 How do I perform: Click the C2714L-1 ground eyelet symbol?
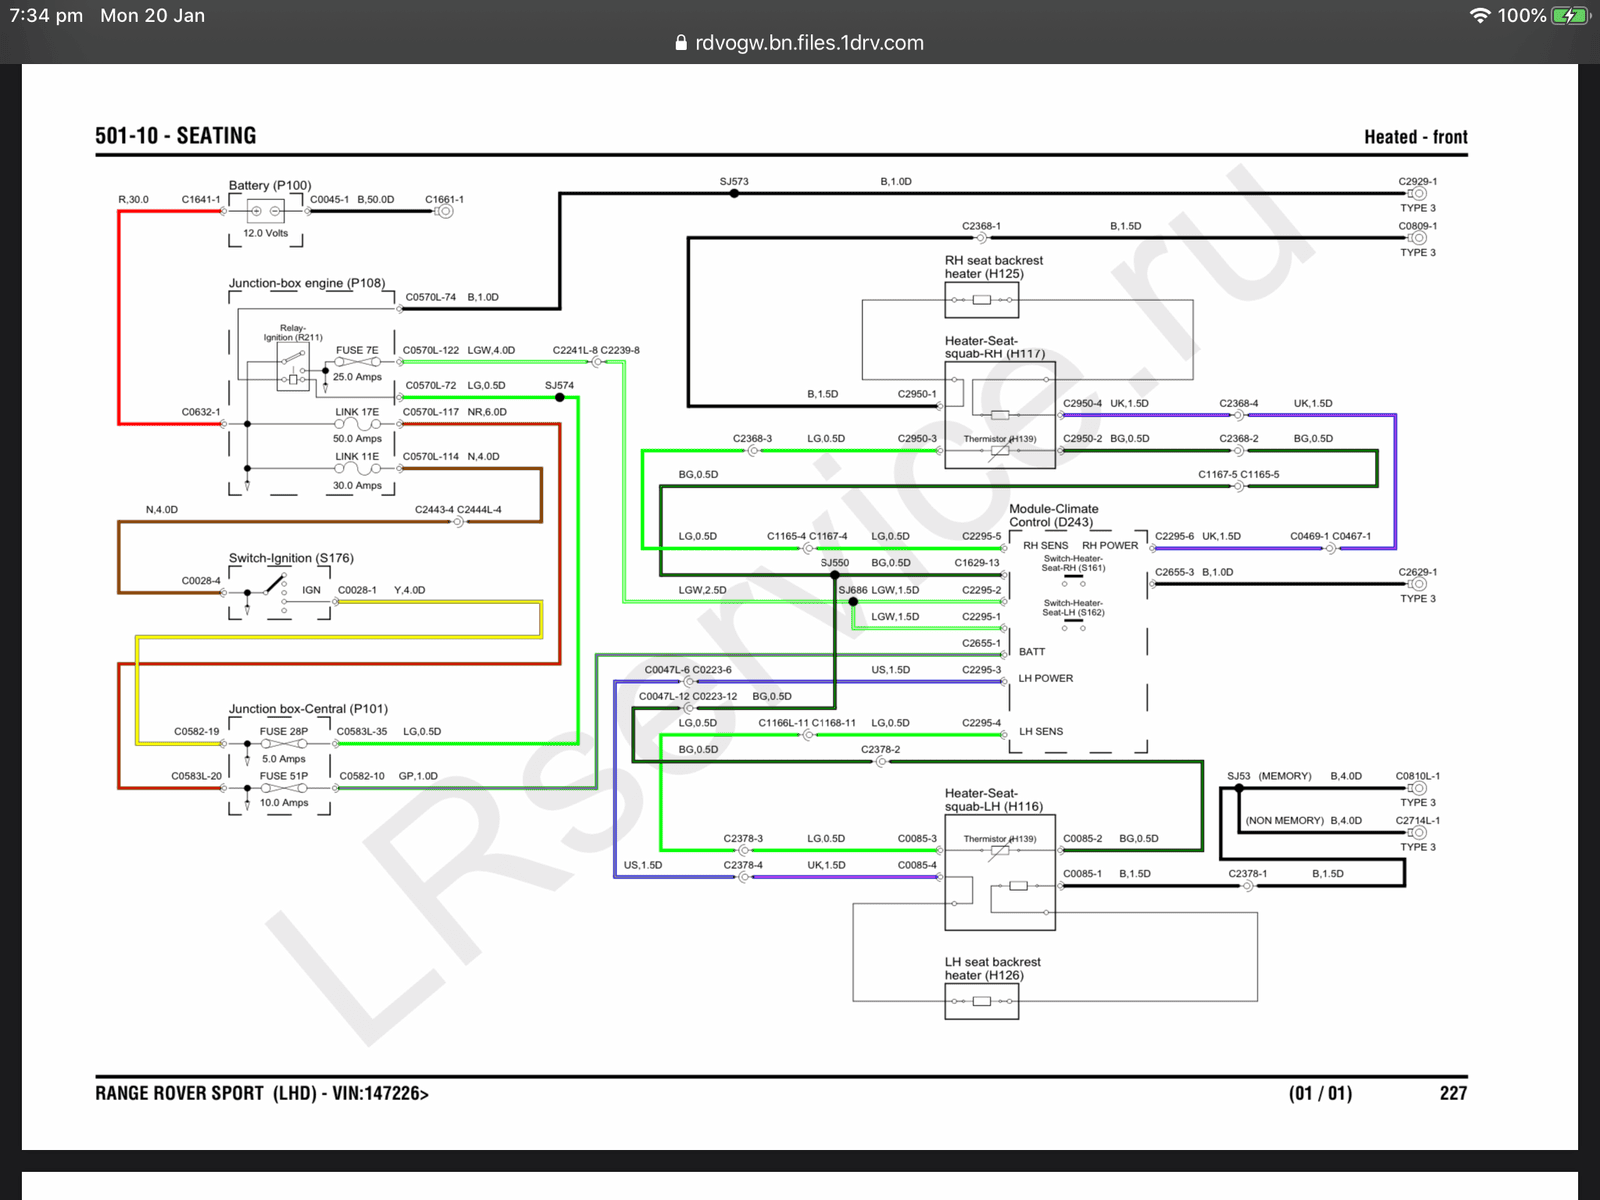1418,832
